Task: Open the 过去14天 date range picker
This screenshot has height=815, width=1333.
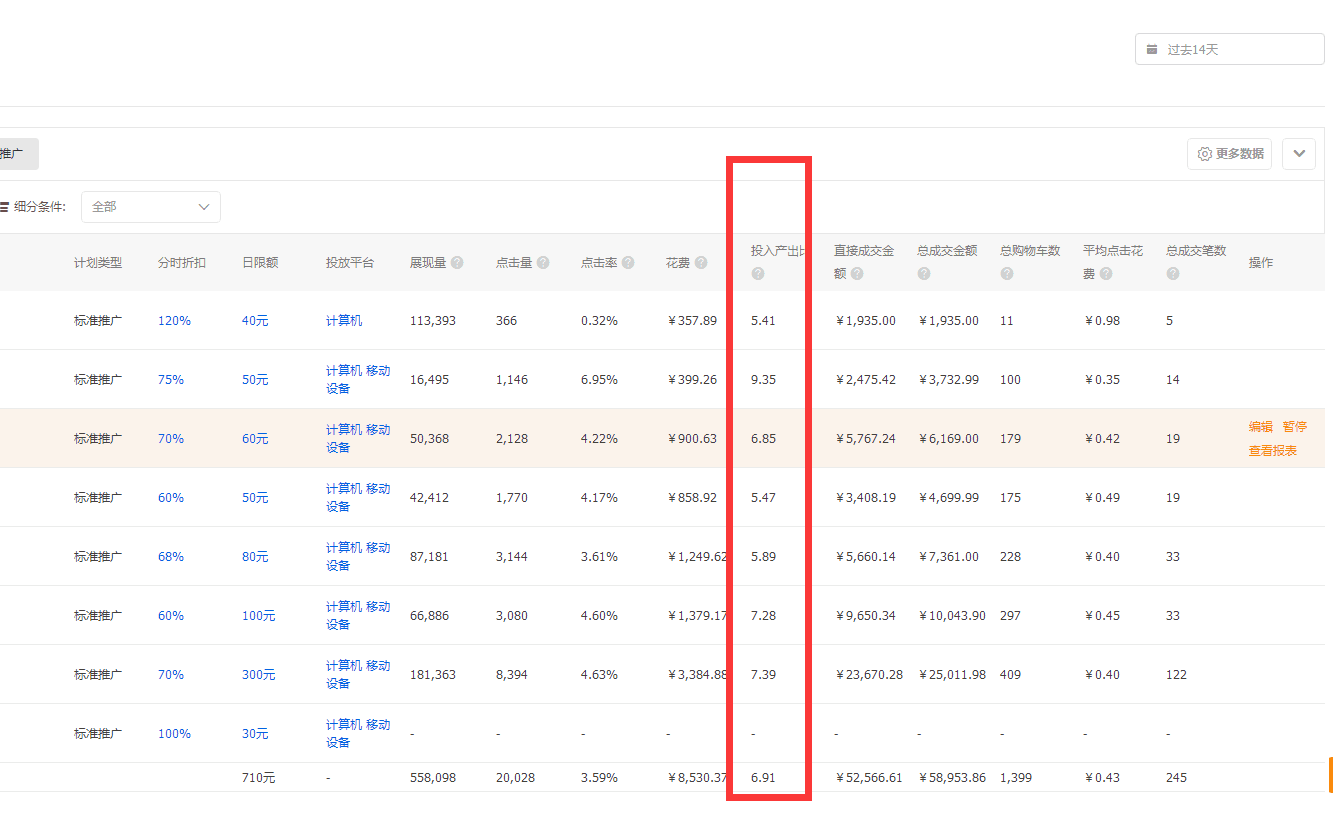Action: coord(1229,49)
